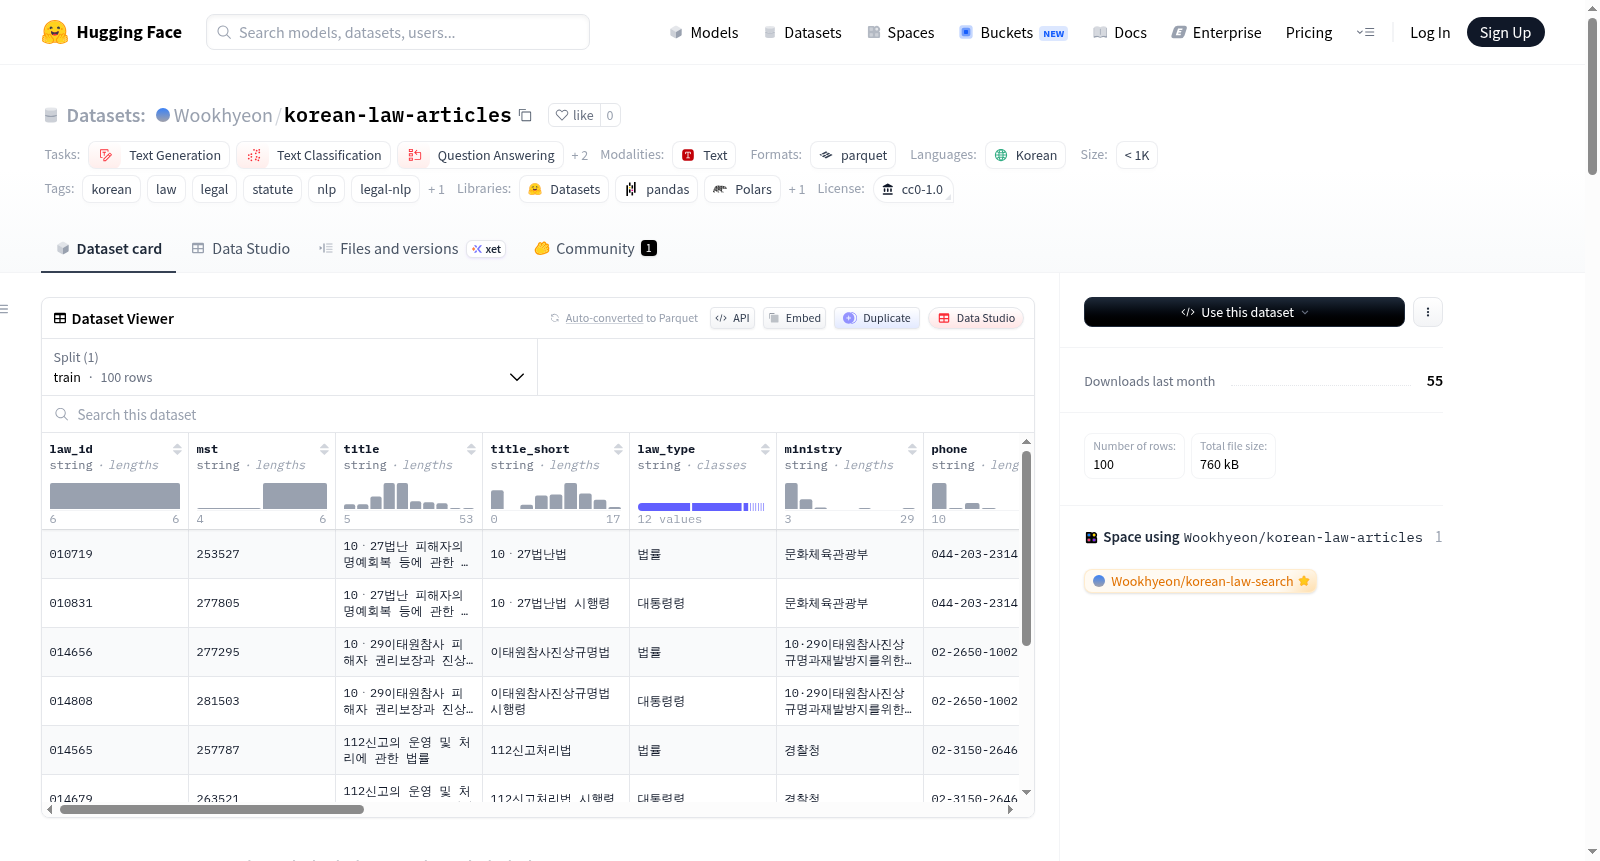Go to Models in top navigation
1600x861 pixels.
704,32
